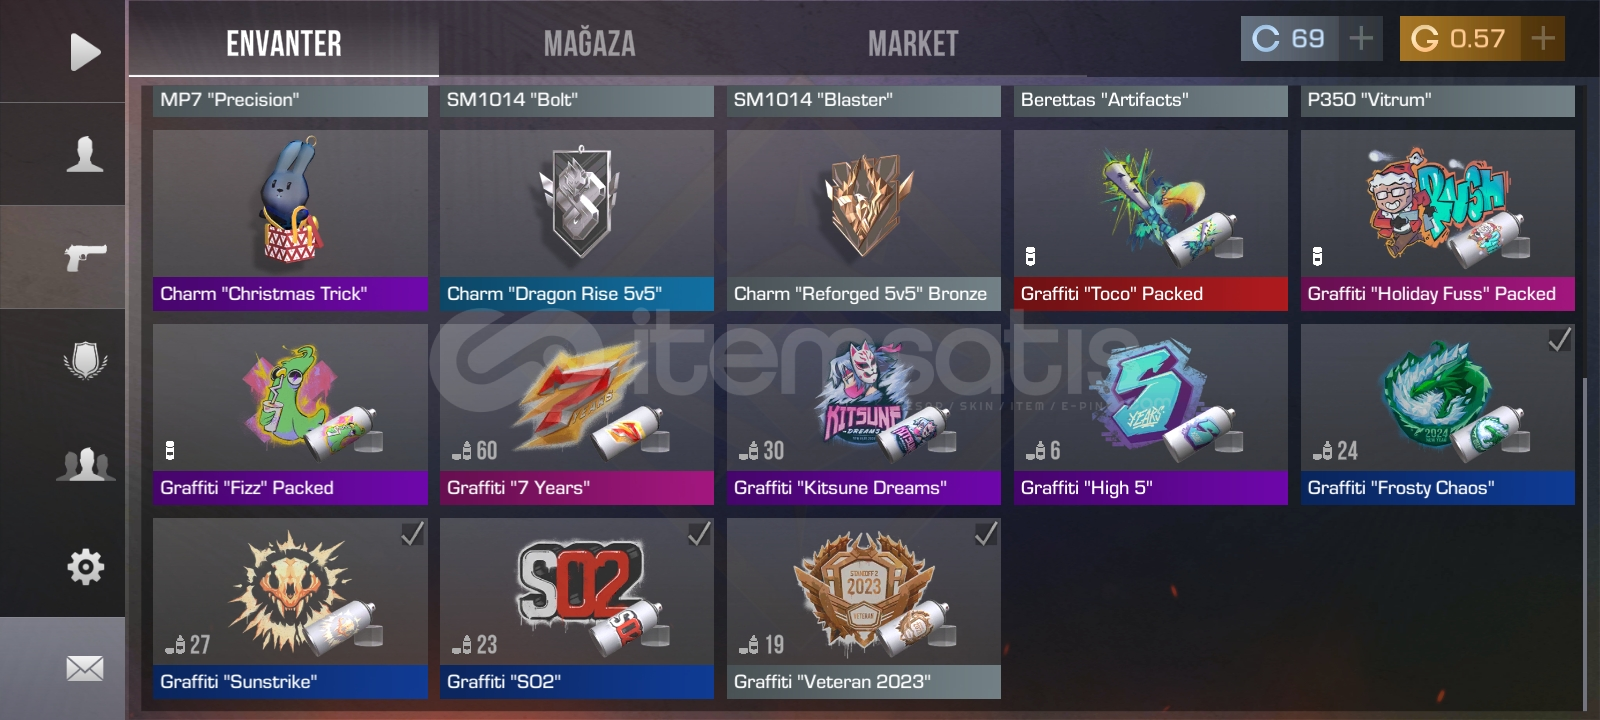Viewport: 1600px width, 720px height.
Task: Switch to the MAĞAZA tab
Action: click(x=589, y=43)
